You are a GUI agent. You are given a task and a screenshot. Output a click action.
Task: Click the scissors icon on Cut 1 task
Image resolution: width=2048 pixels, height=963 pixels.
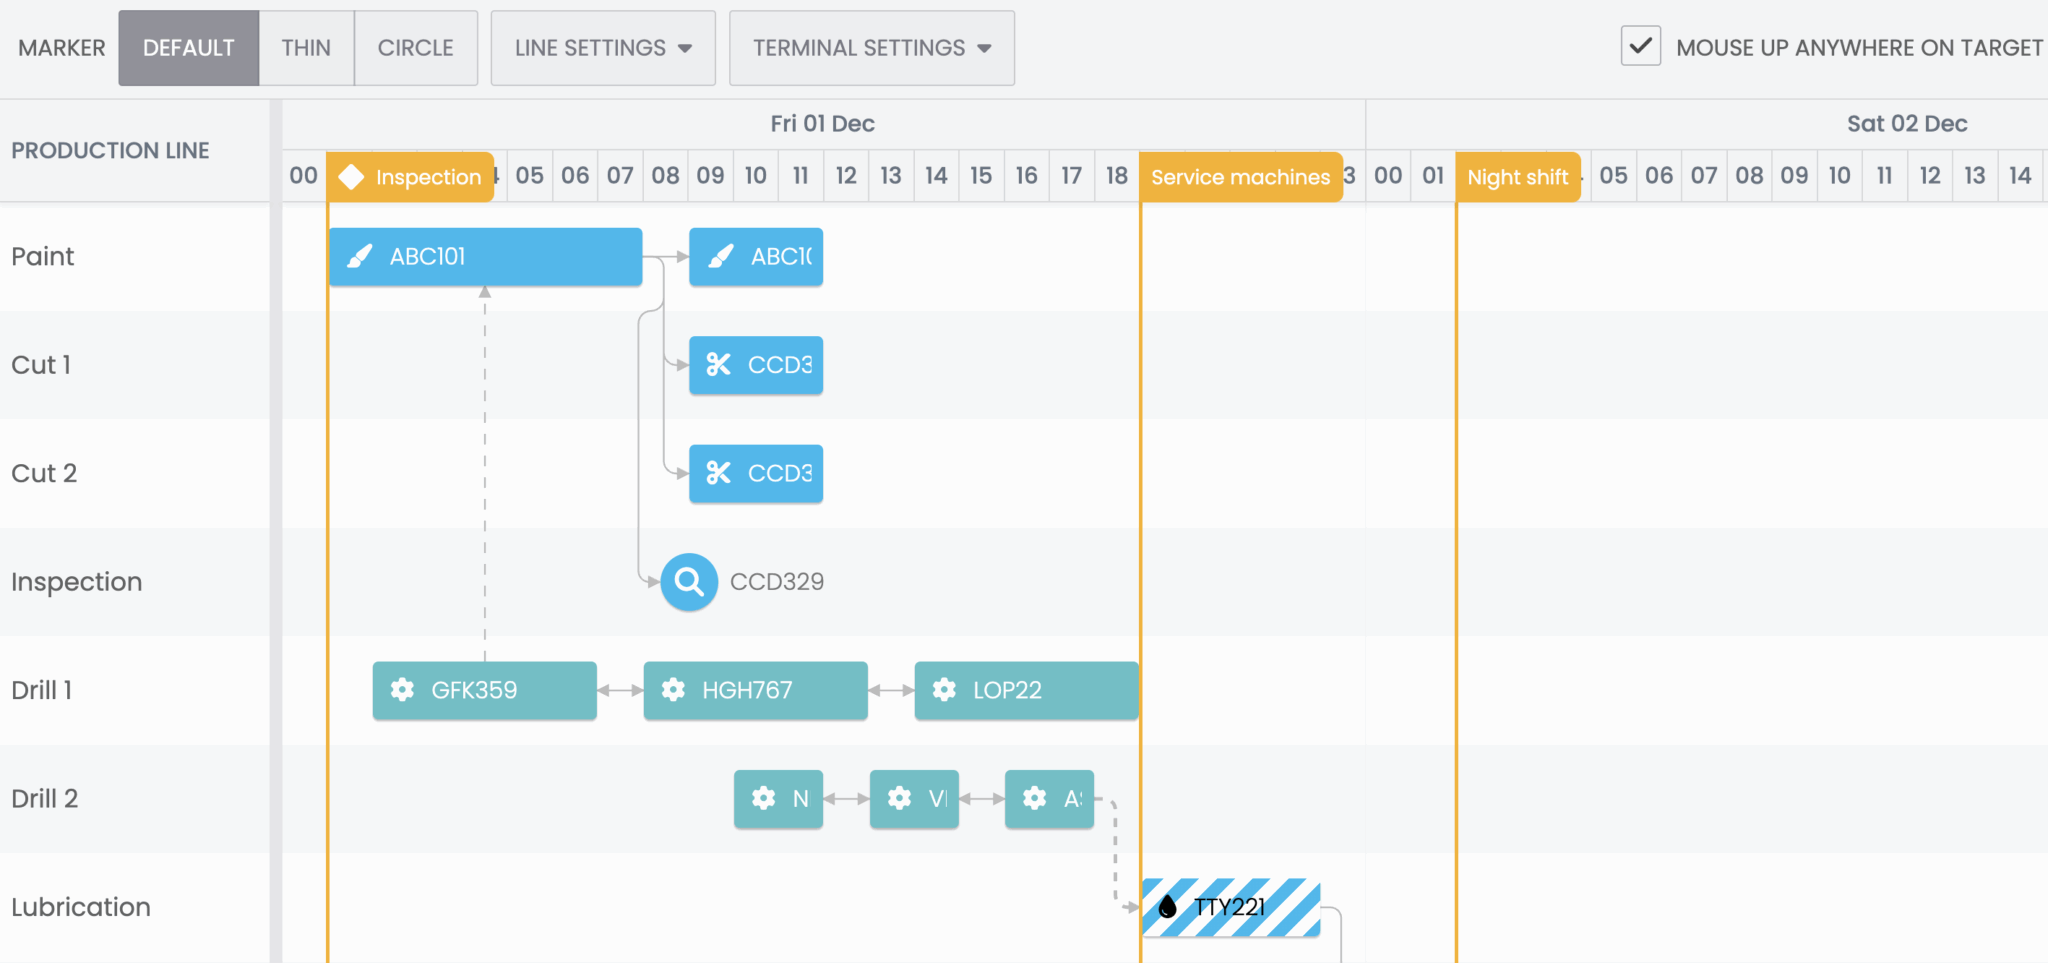coord(718,365)
